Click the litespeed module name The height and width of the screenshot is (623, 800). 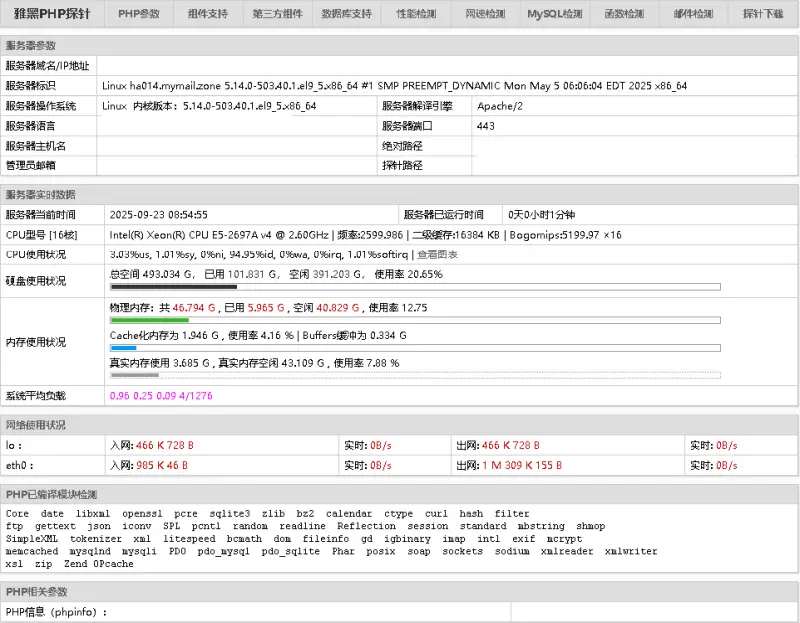189,539
